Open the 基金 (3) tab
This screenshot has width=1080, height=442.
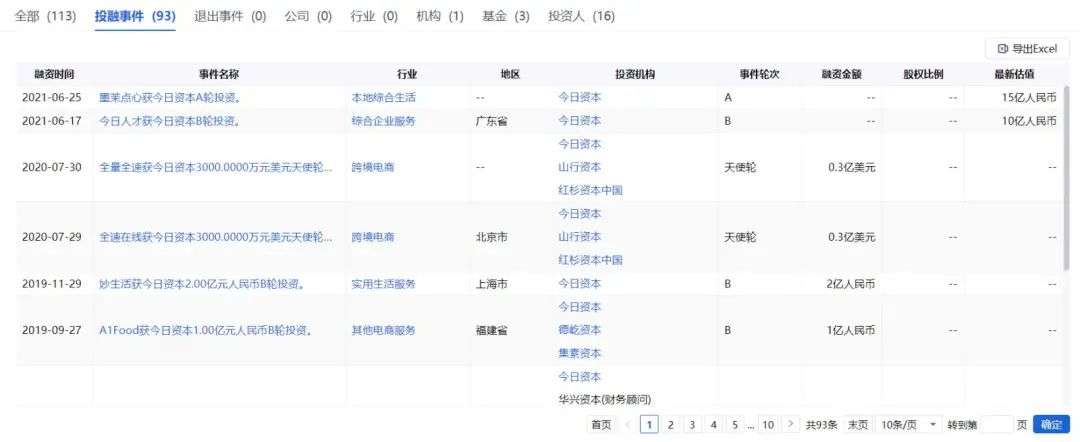506,16
